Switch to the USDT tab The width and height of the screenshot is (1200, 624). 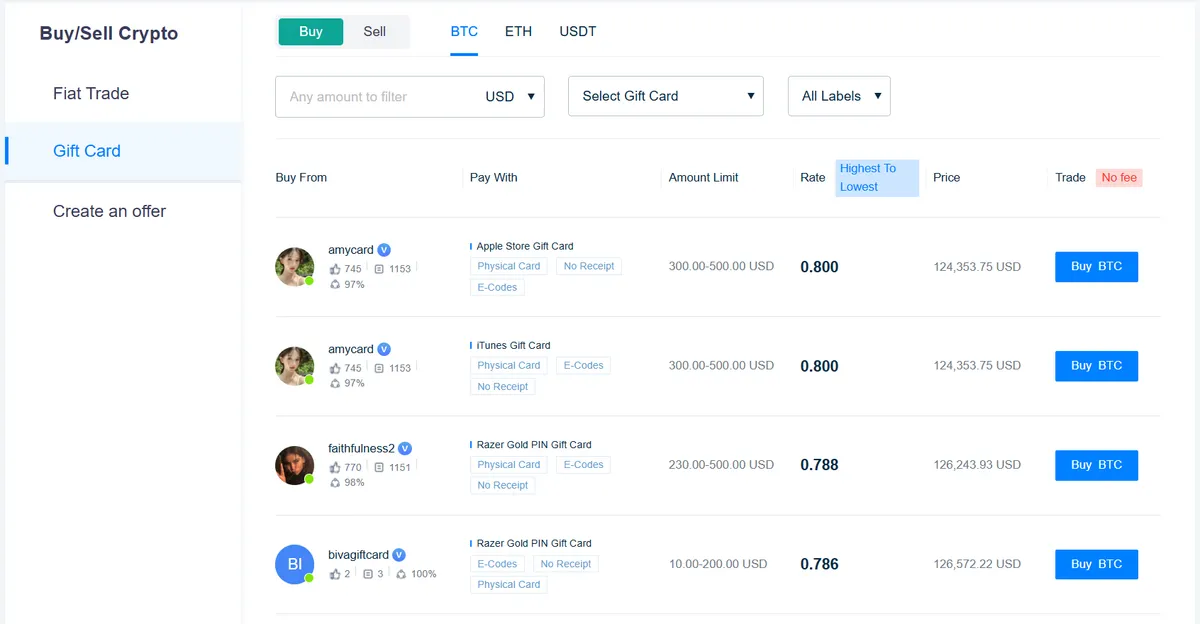[x=578, y=32]
